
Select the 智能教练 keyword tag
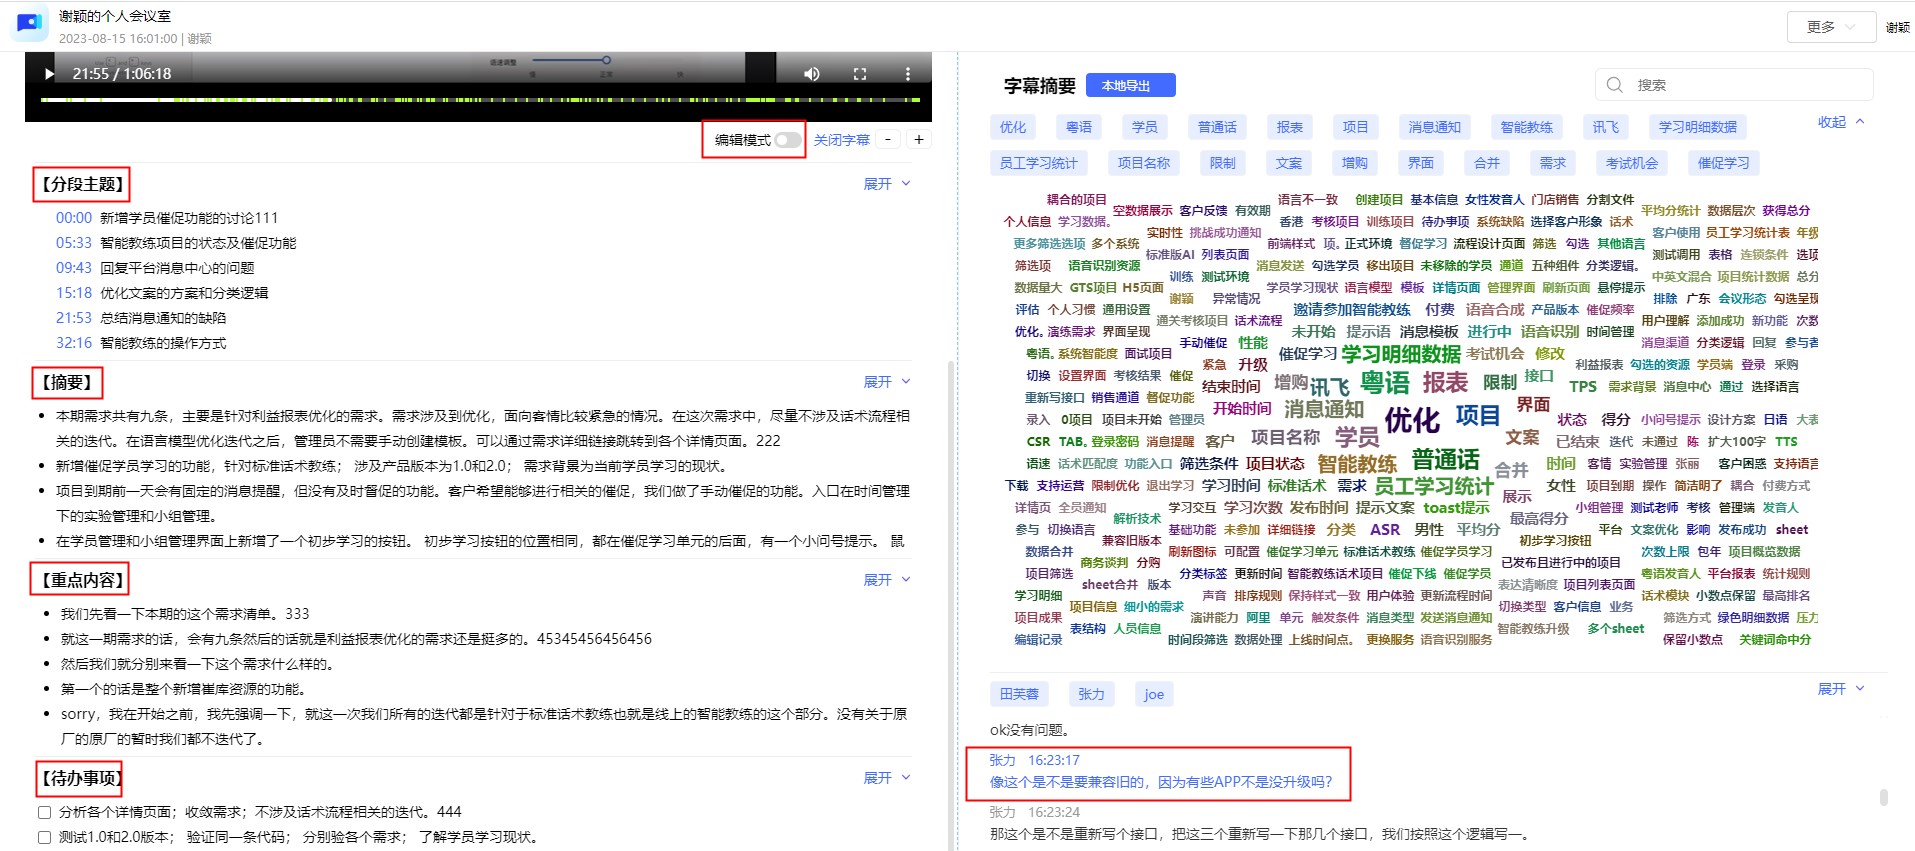point(1527,127)
